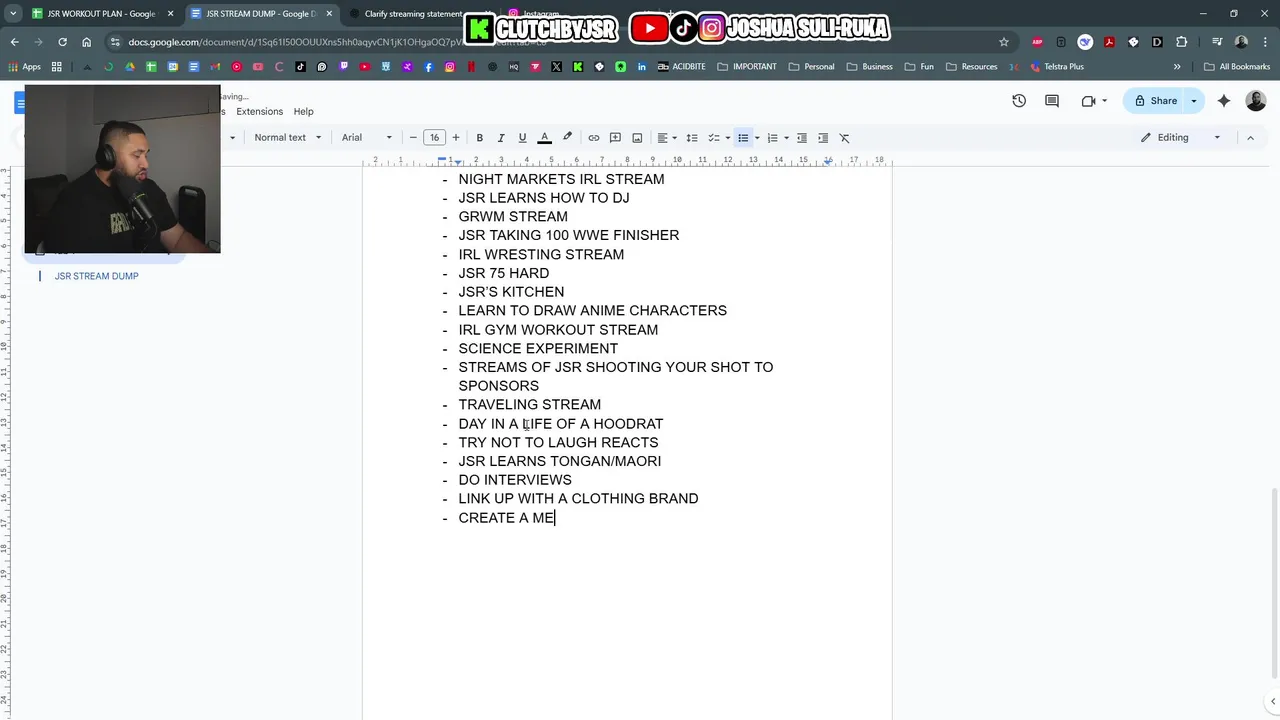Open the bulleted list styles arrow

click(x=757, y=138)
